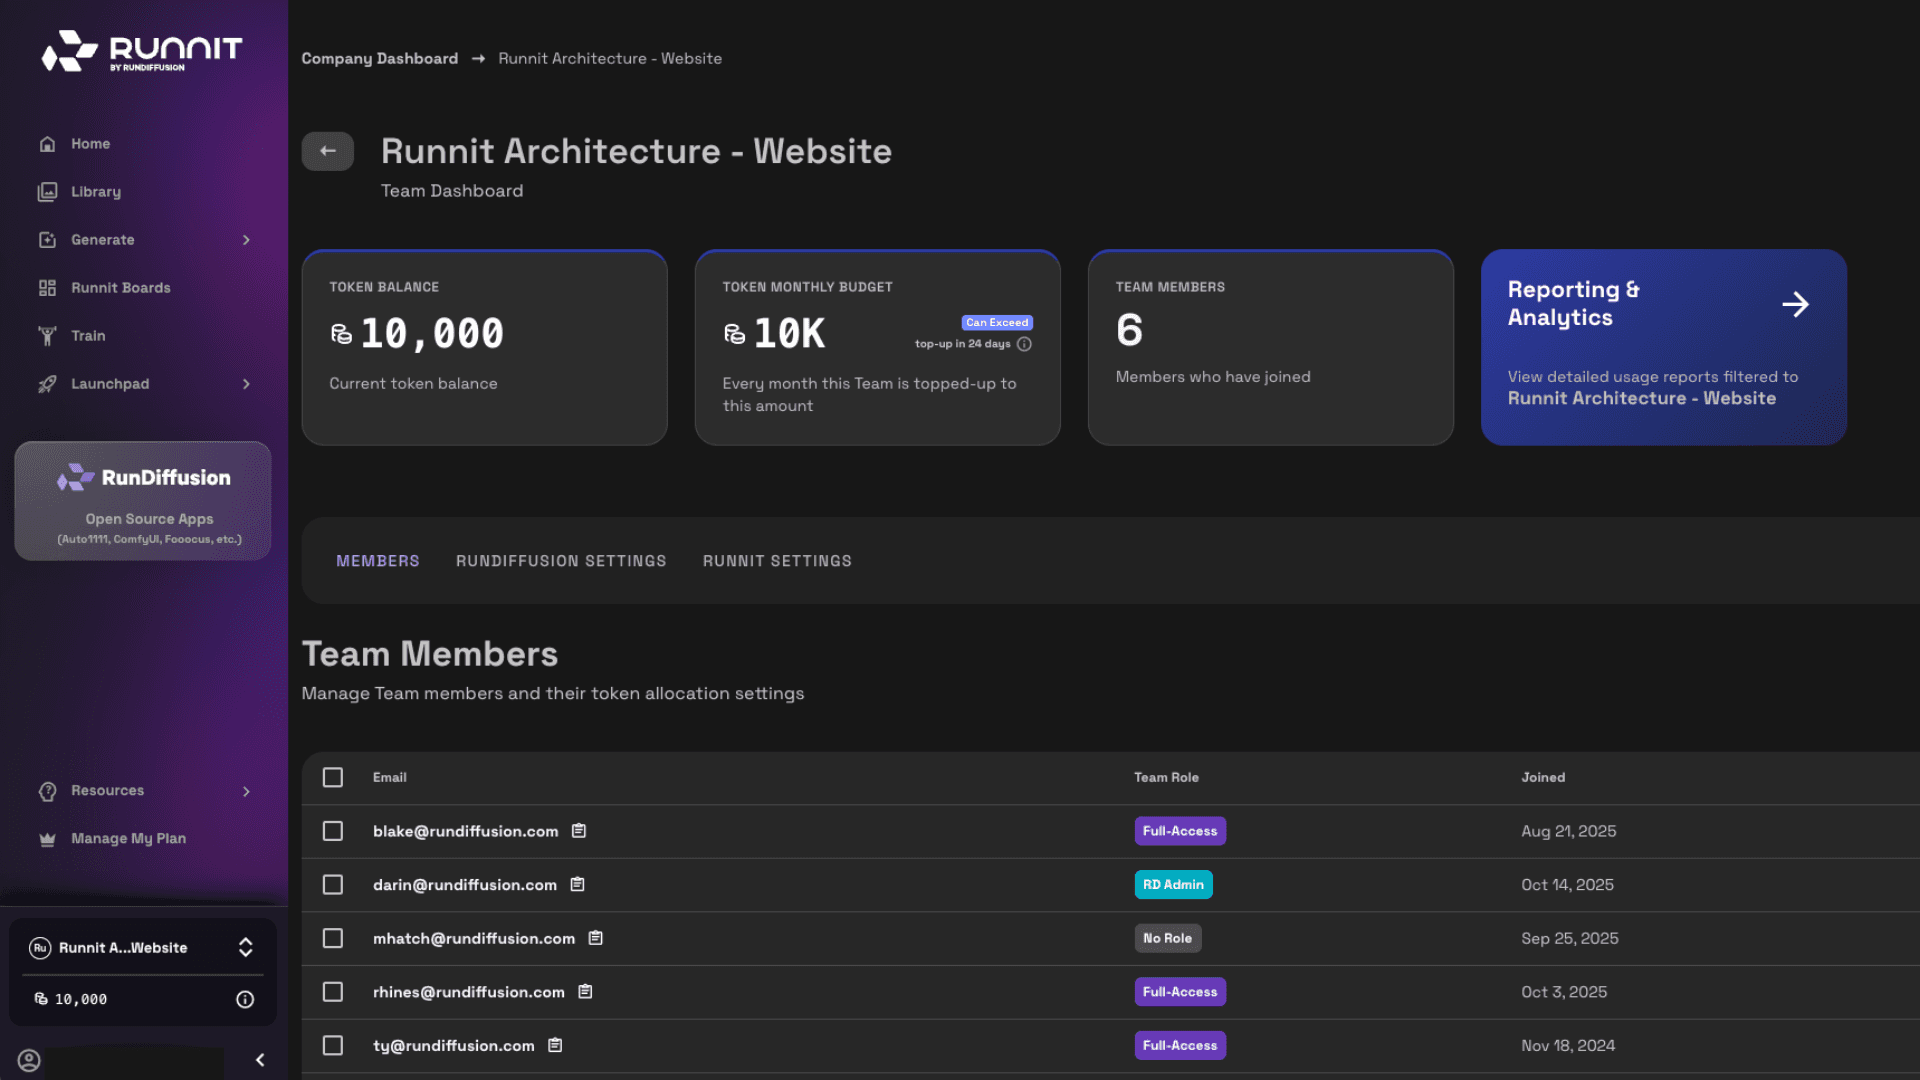Viewport: 1920px width, 1080px height.
Task: Copy blake@rundiffusion.com email icon
Action: pyautogui.click(x=578, y=831)
